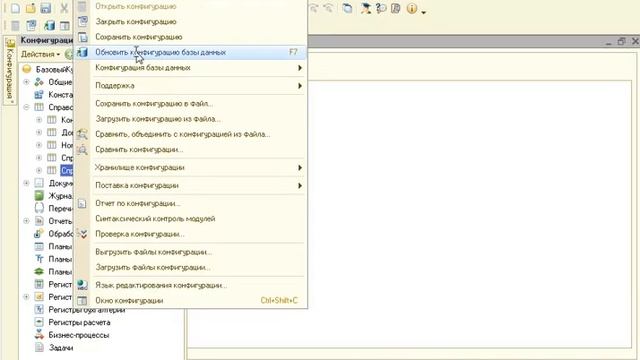This screenshot has height=360, width=640.
Task: Select 'Проверка конфигурации...' menu entry
Action: [x=190, y=234]
